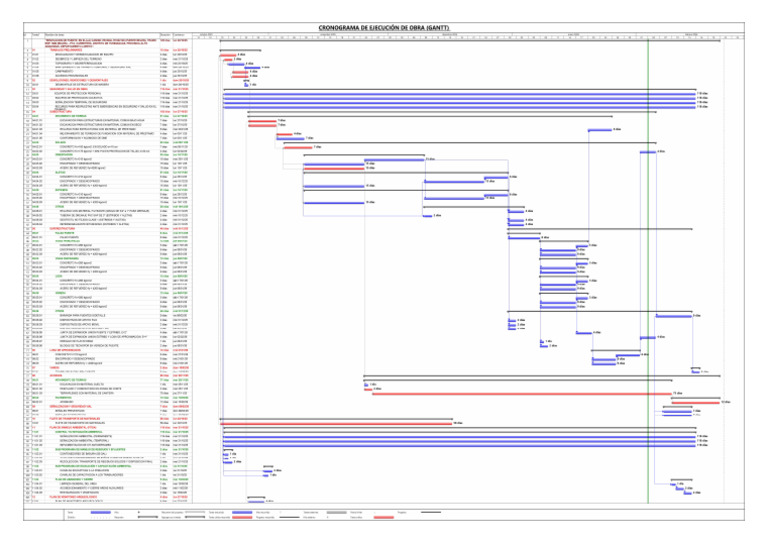This screenshot has height=543, width=768.
Task: Select the 'TRABAJOS PRELIMINARES' summary row
Action: [x=108, y=50]
